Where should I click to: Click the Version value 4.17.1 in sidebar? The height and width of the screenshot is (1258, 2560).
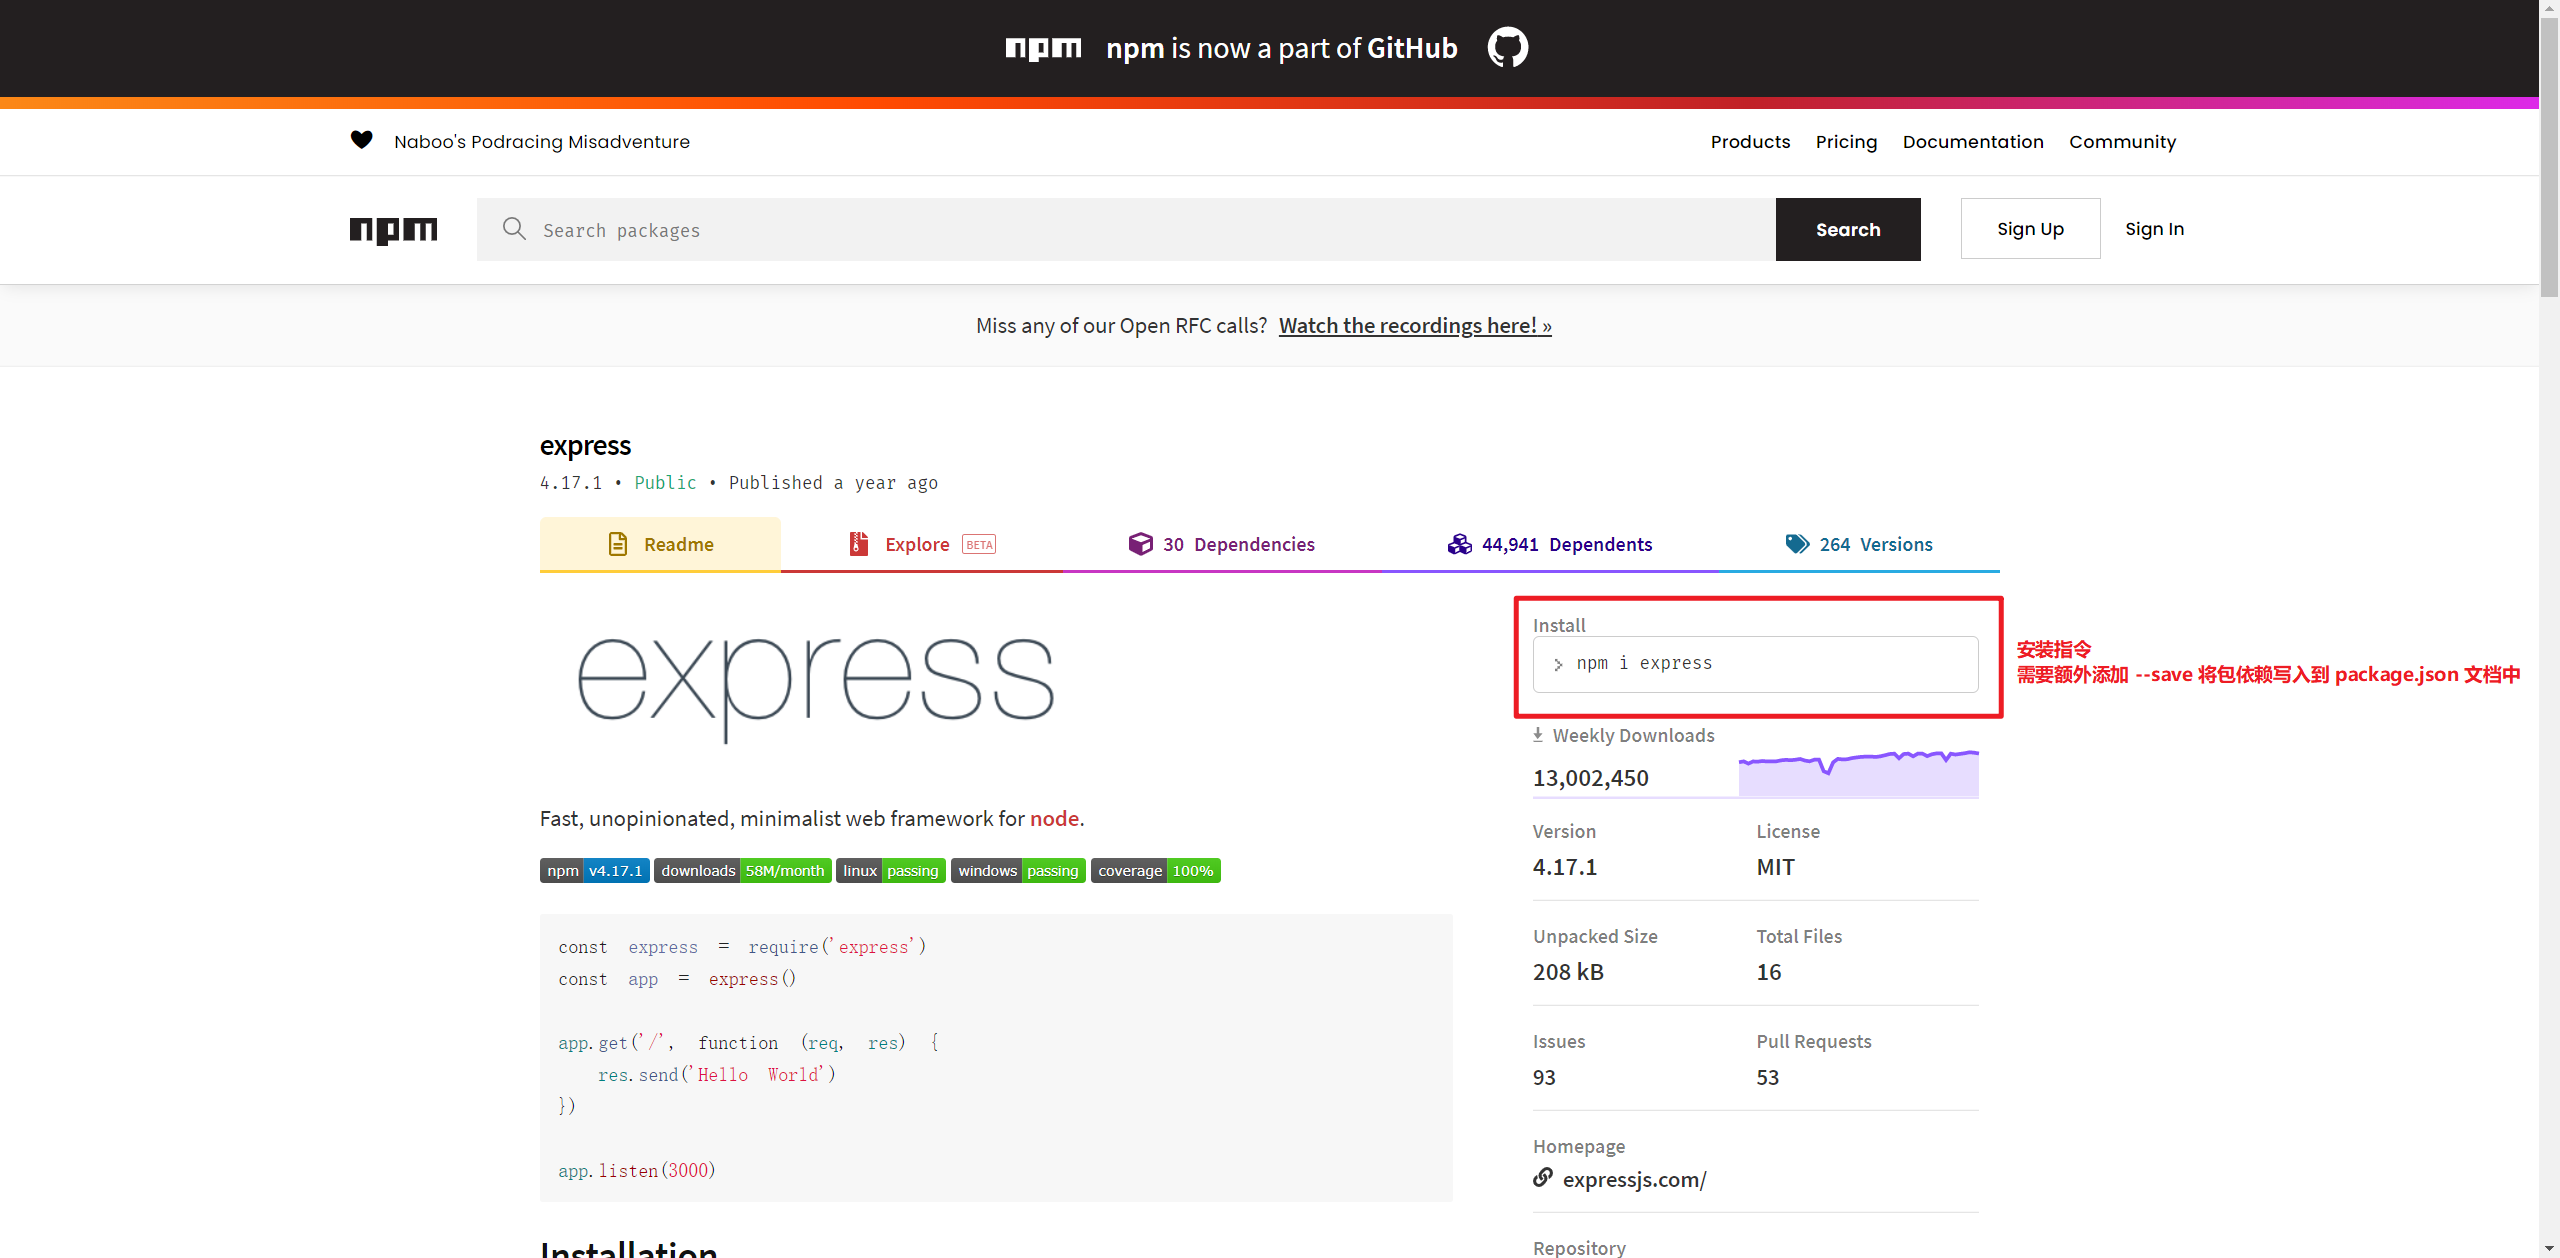coord(1564,867)
